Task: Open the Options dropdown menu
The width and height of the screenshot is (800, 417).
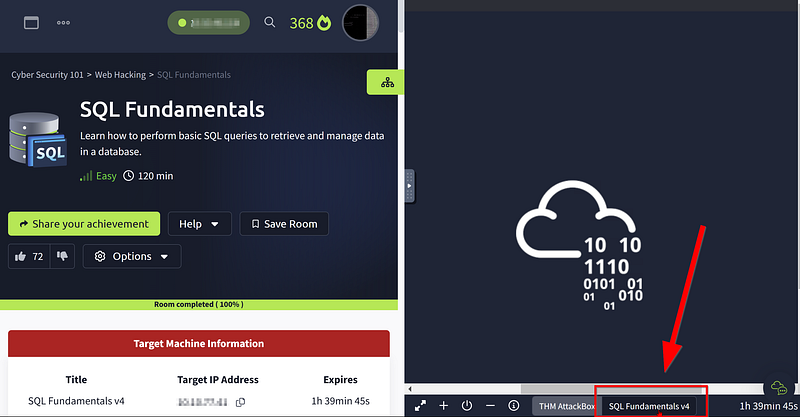Action: point(132,256)
